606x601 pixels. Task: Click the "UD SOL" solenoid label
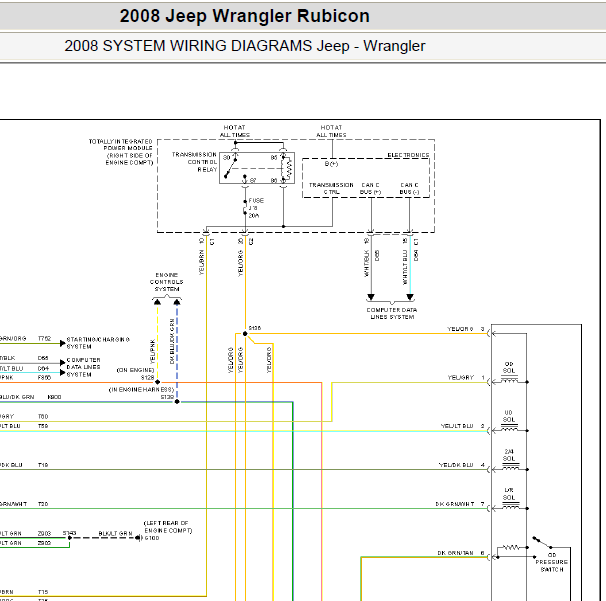(x=509, y=416)
